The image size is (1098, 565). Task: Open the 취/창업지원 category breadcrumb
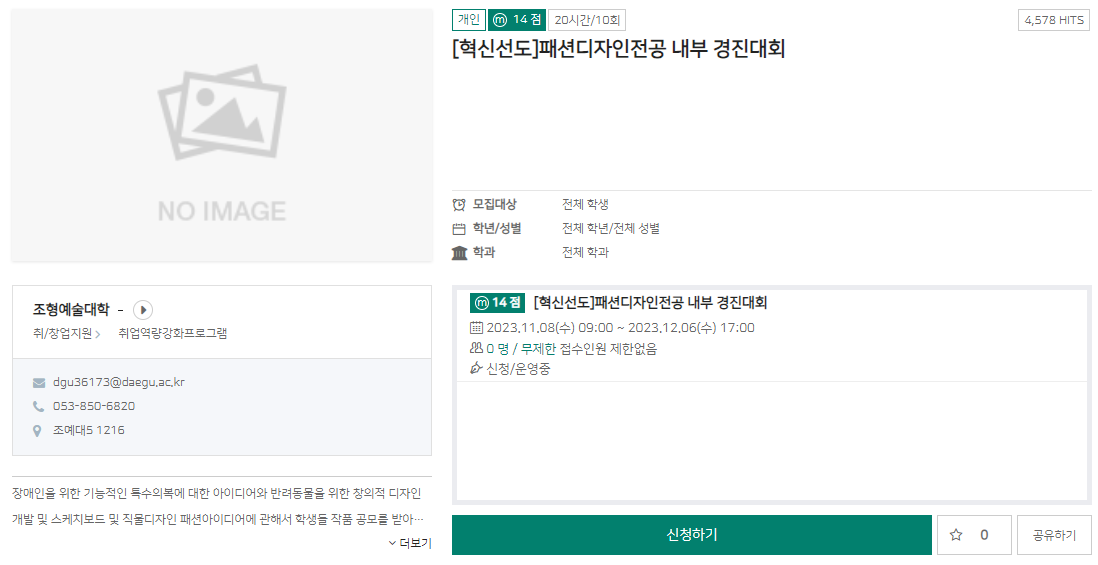pyautogui.click(x=63, y=333)
